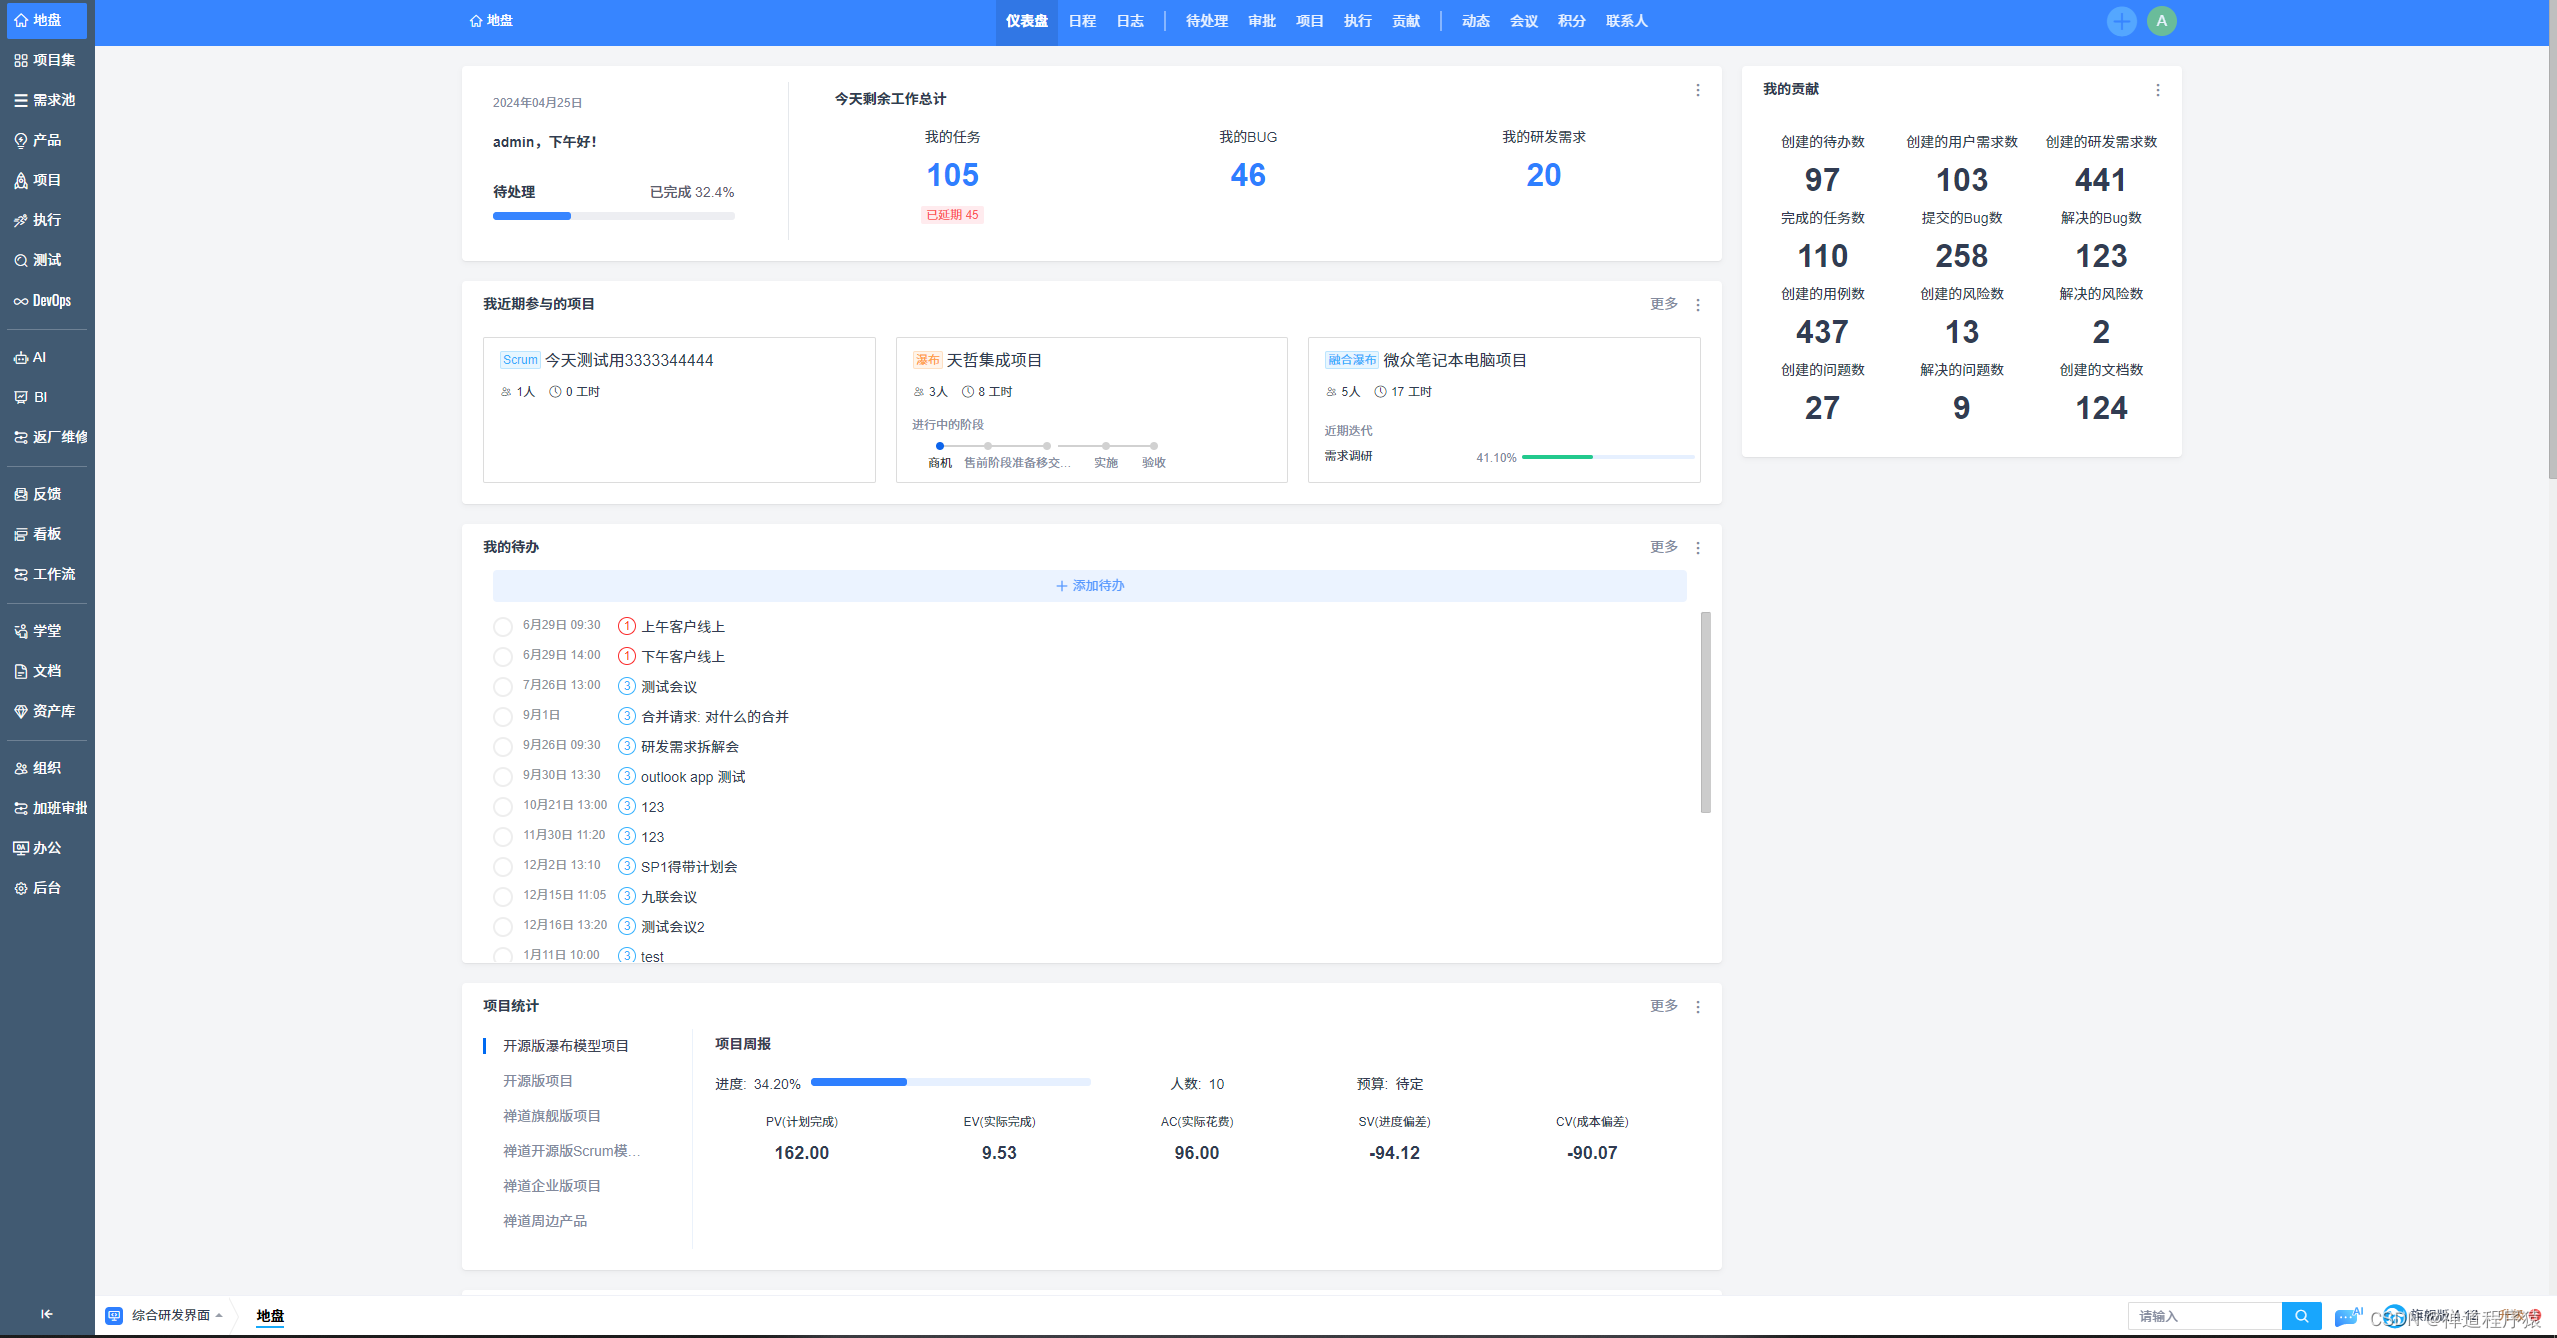
Task: Open 测试 in the sidebar
Action: pyautogui.click(x=46, y=260)
